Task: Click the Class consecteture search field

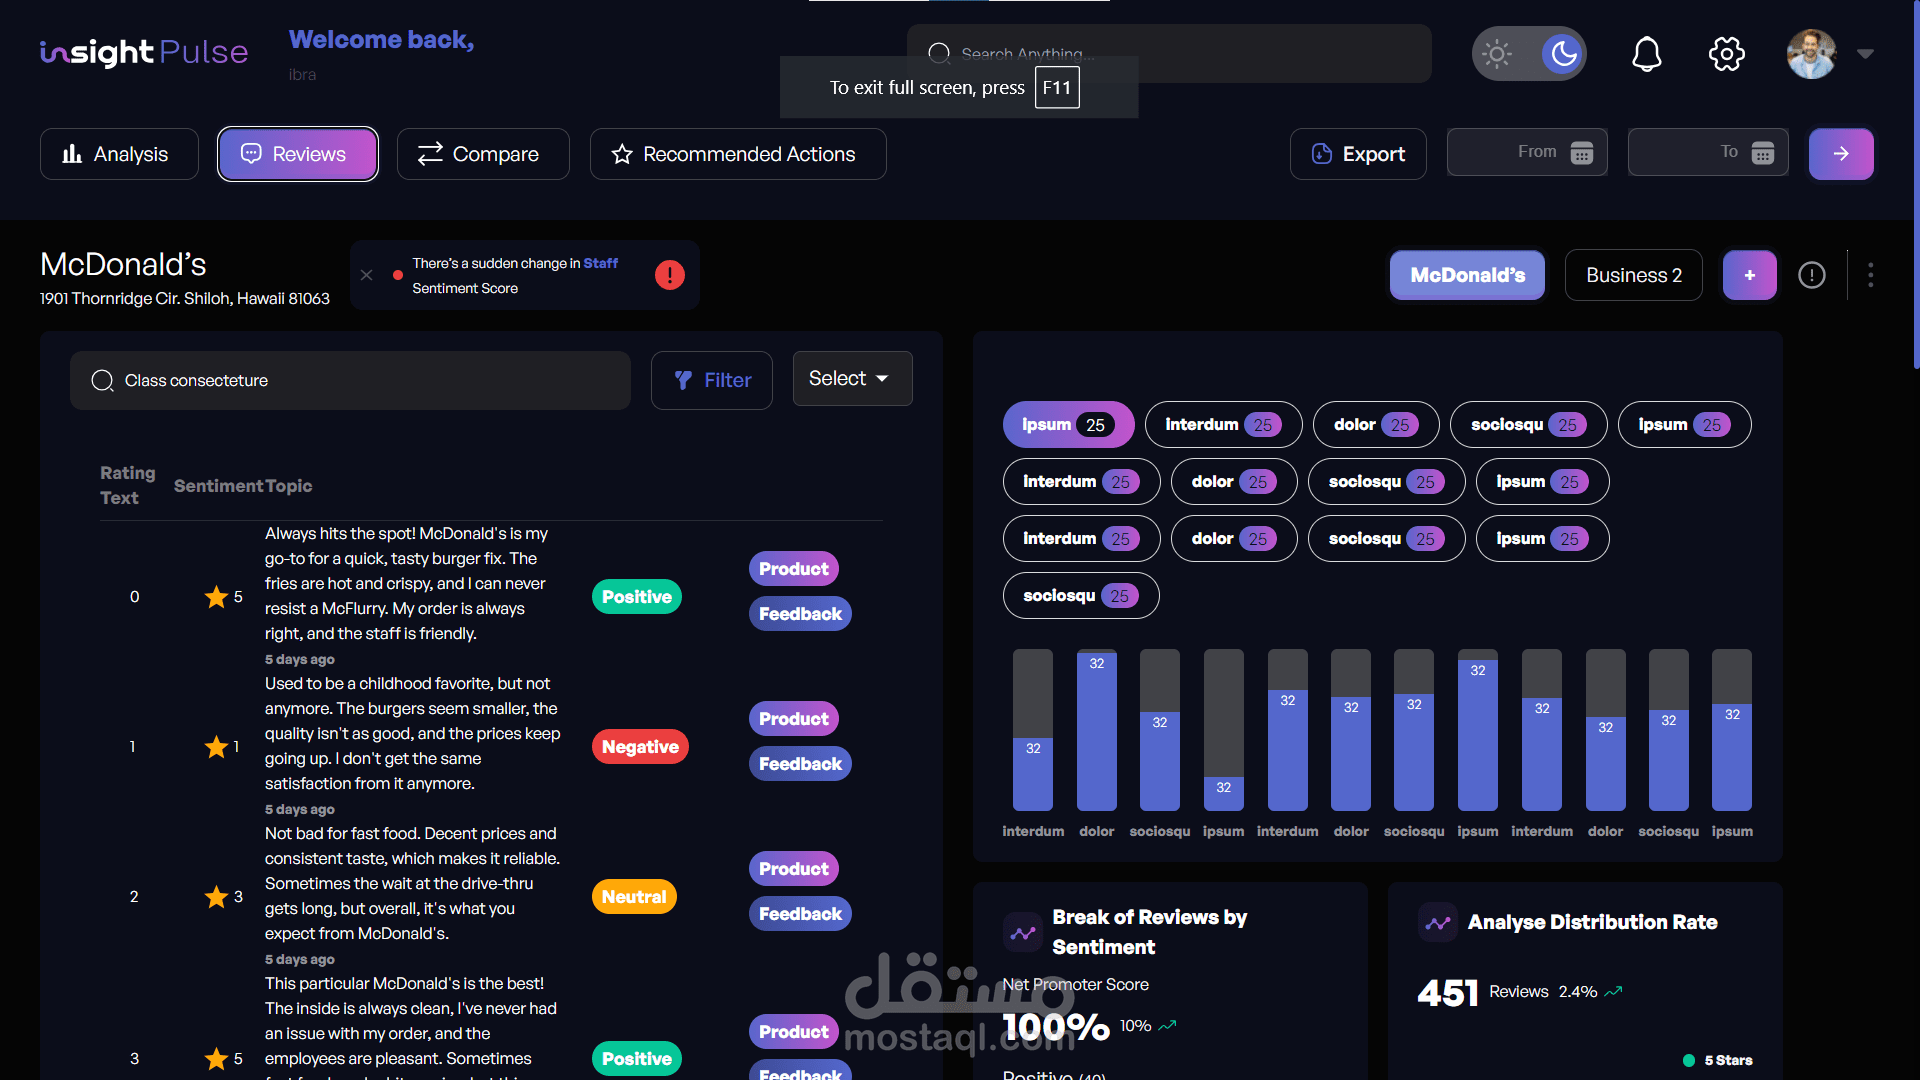Action: tap(350, 380)
